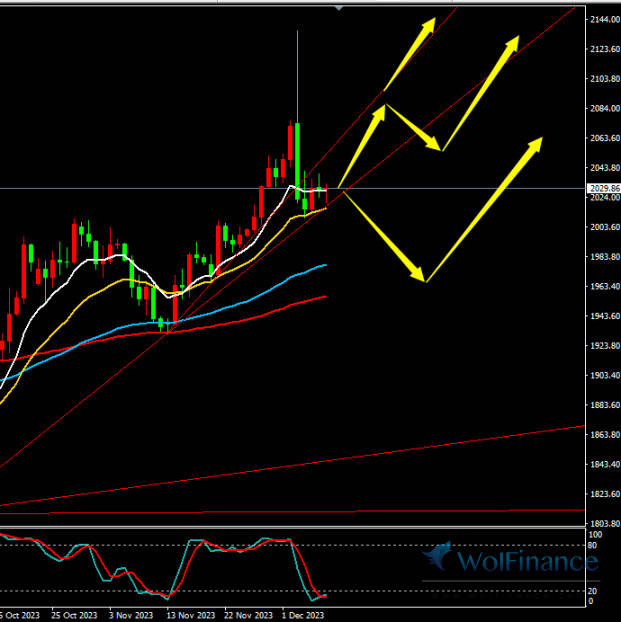Screen dimensions: 621x622
Task: Click the 13 Nov 2023 date label
Action: point(190,615)
